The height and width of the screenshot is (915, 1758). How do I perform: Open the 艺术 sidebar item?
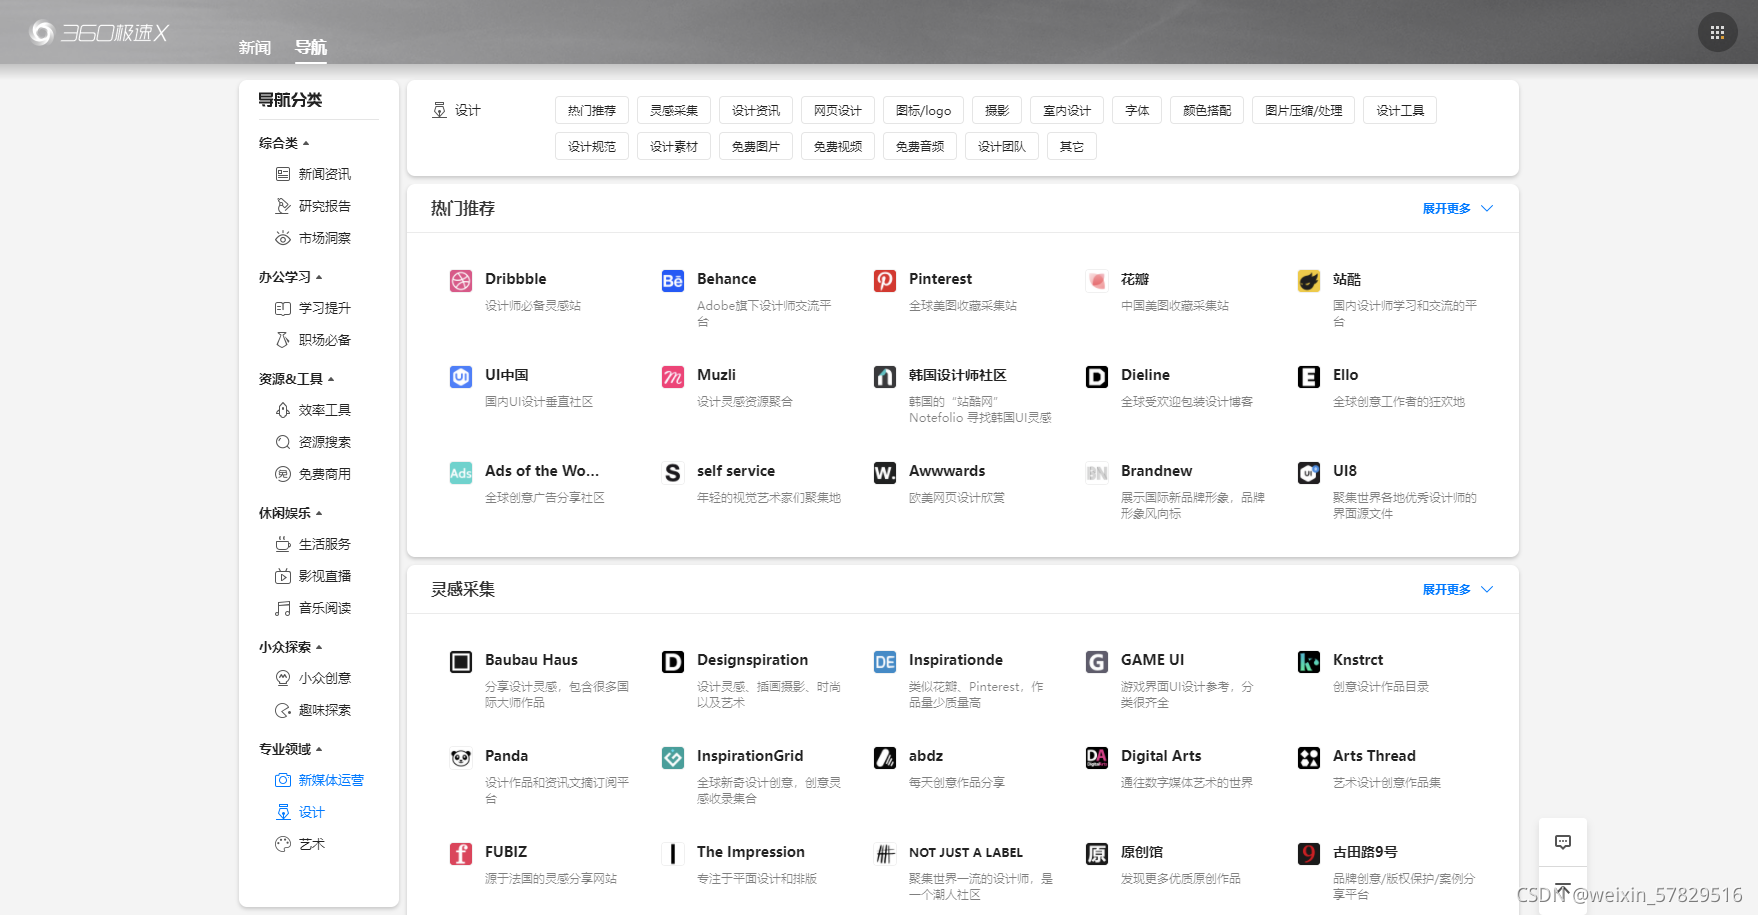pyautogui.click(x=300, y=844)
